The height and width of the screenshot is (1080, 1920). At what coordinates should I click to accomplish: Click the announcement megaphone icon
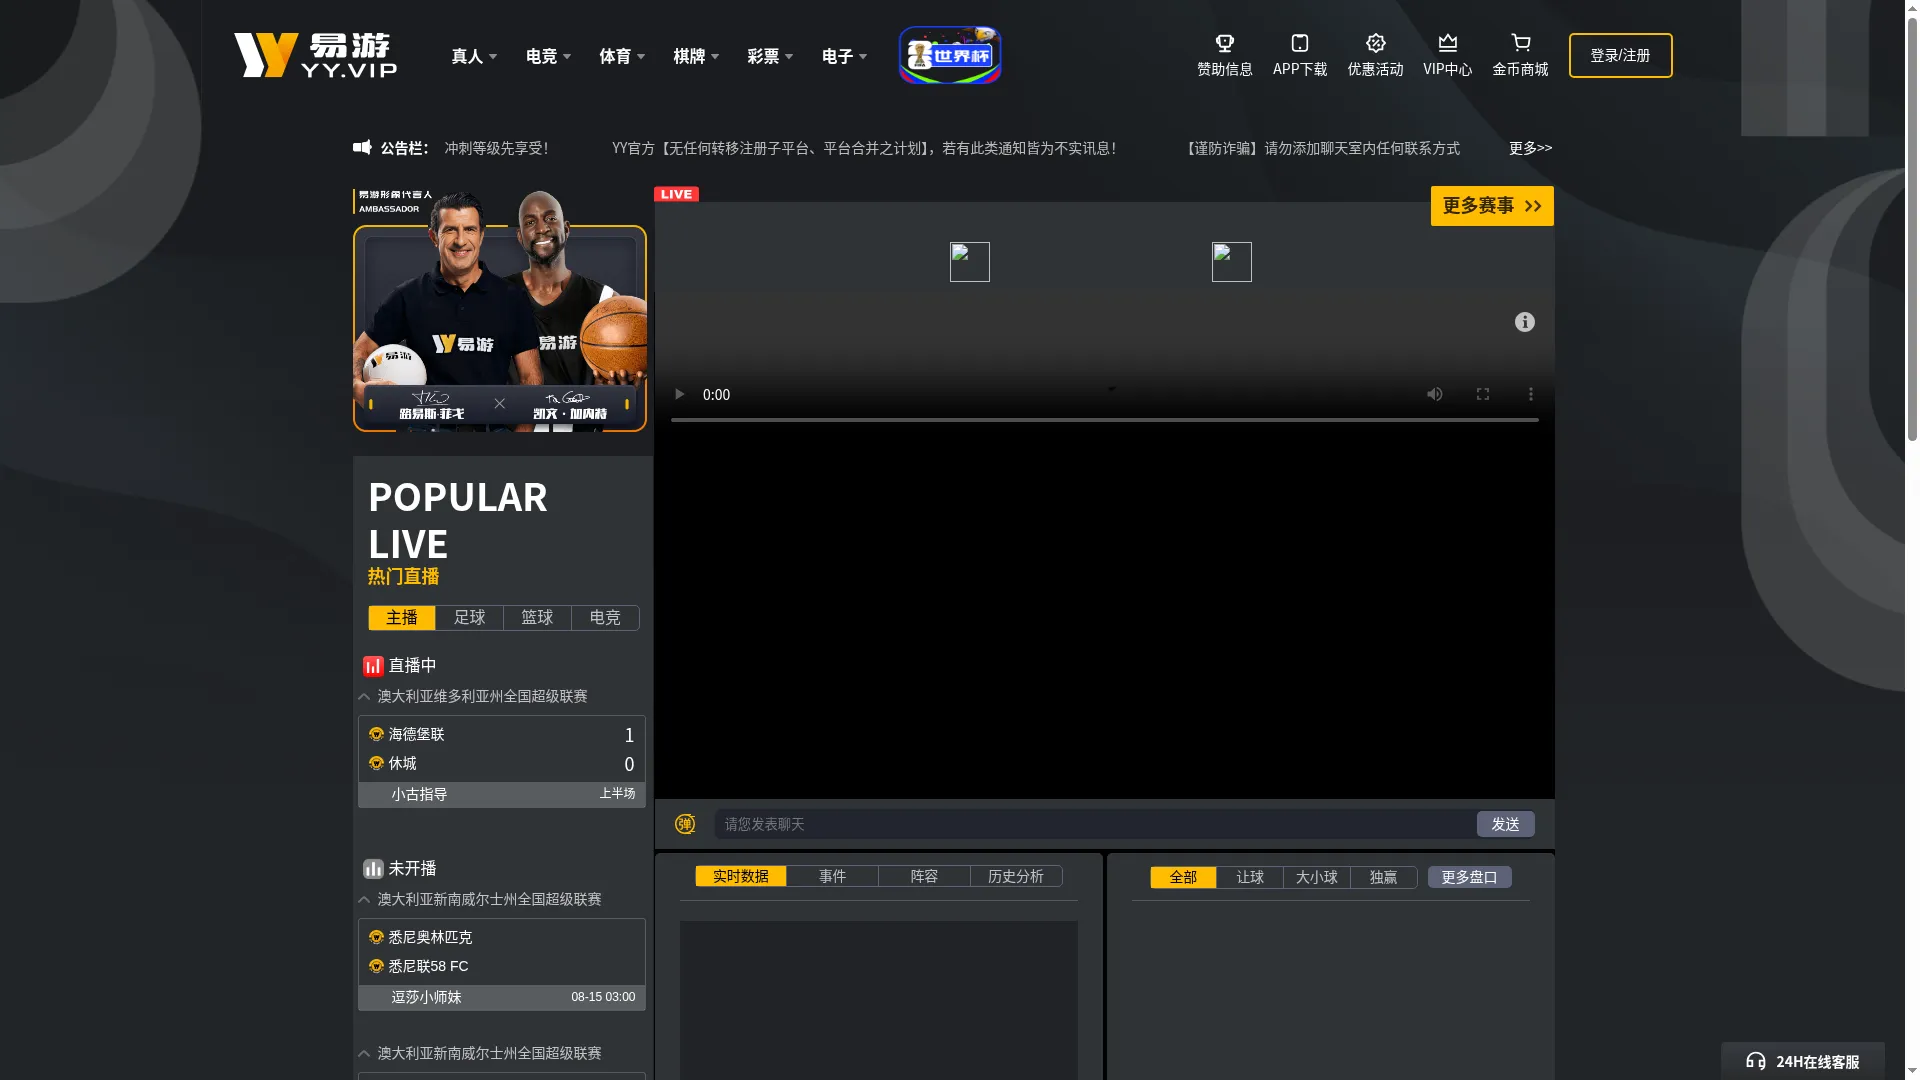tap(362, 147)
